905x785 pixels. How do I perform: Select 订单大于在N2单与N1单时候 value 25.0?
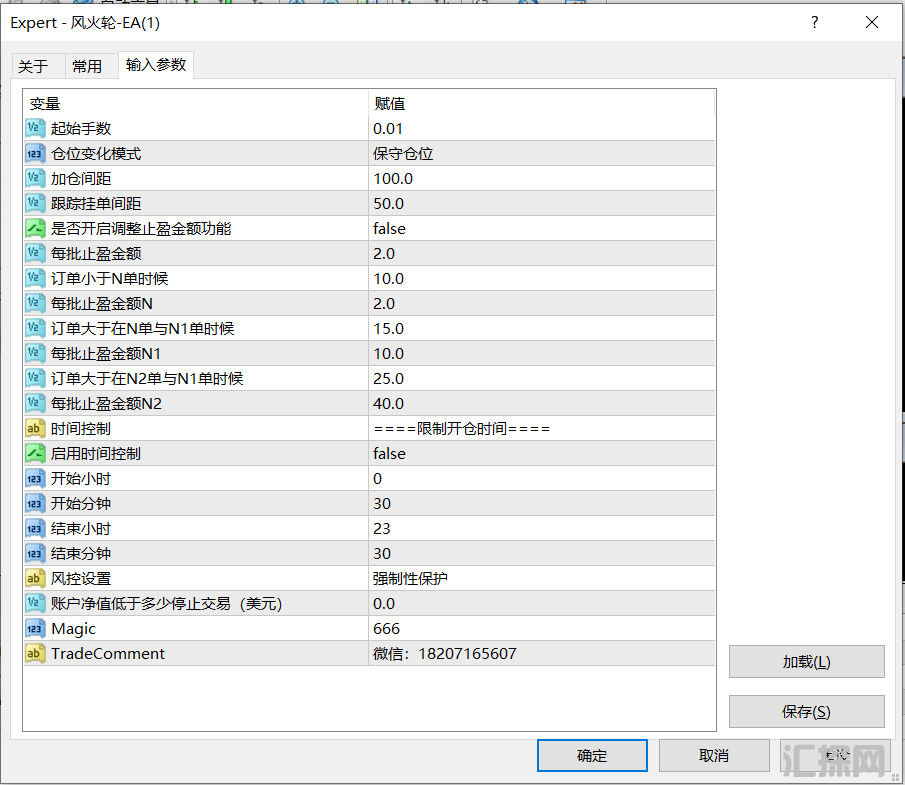coord(541,379)
